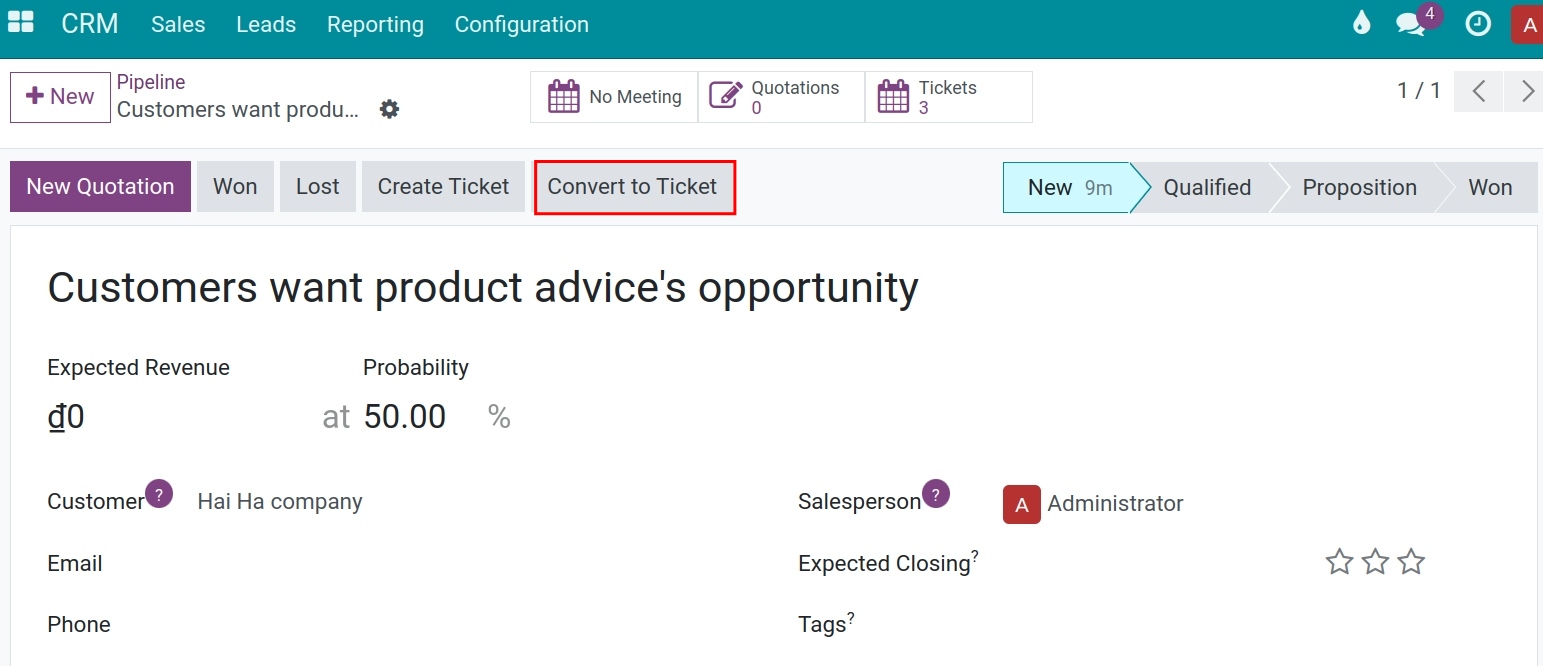Edit the opportunity title field
Viewport: 1543px width, 666px height.
point(483,288)
